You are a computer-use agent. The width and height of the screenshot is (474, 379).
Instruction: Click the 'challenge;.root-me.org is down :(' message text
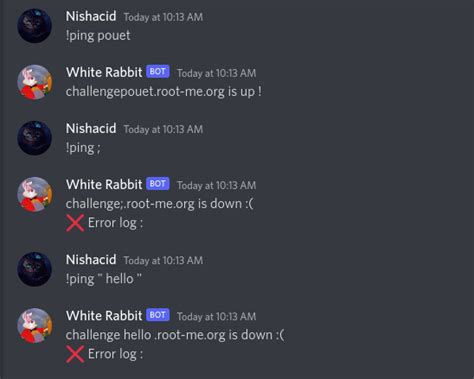coord(160,204)
